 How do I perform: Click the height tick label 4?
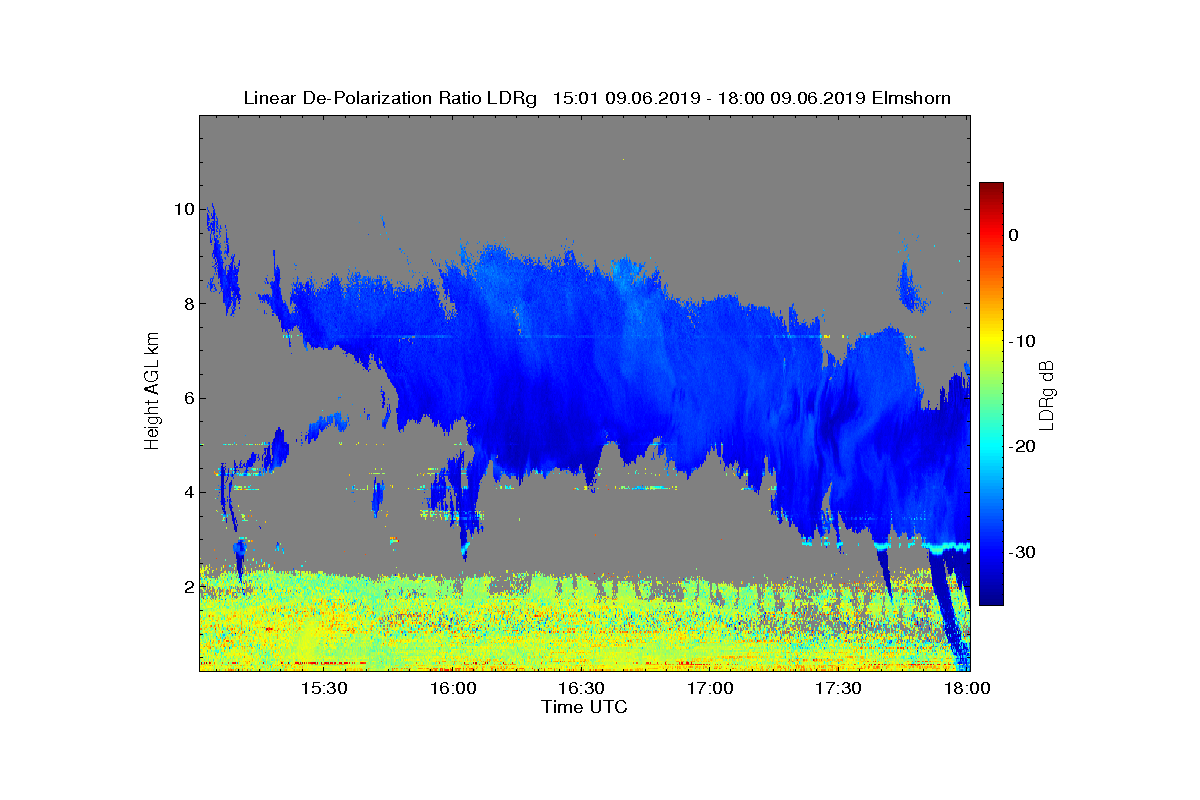[187, 492]
